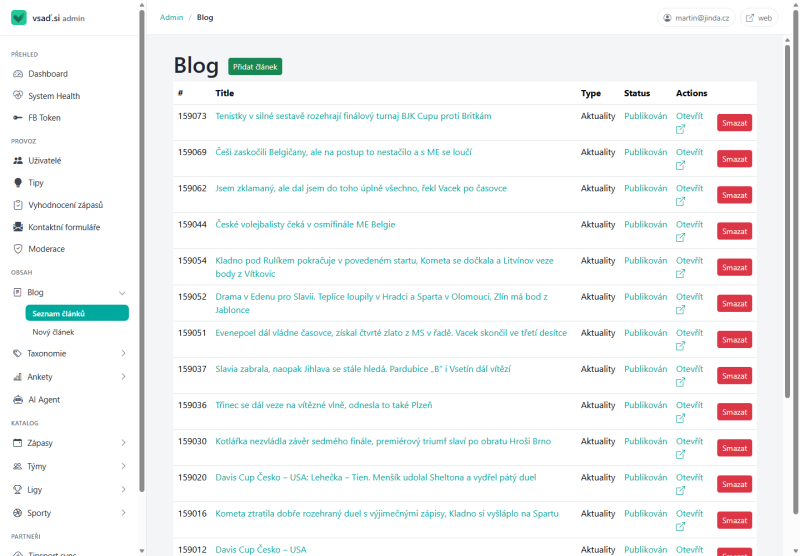Viewport: 800px width, 556px height.
Task: Click Otevřít for article 159054
Action: click(x=689, y=261)
